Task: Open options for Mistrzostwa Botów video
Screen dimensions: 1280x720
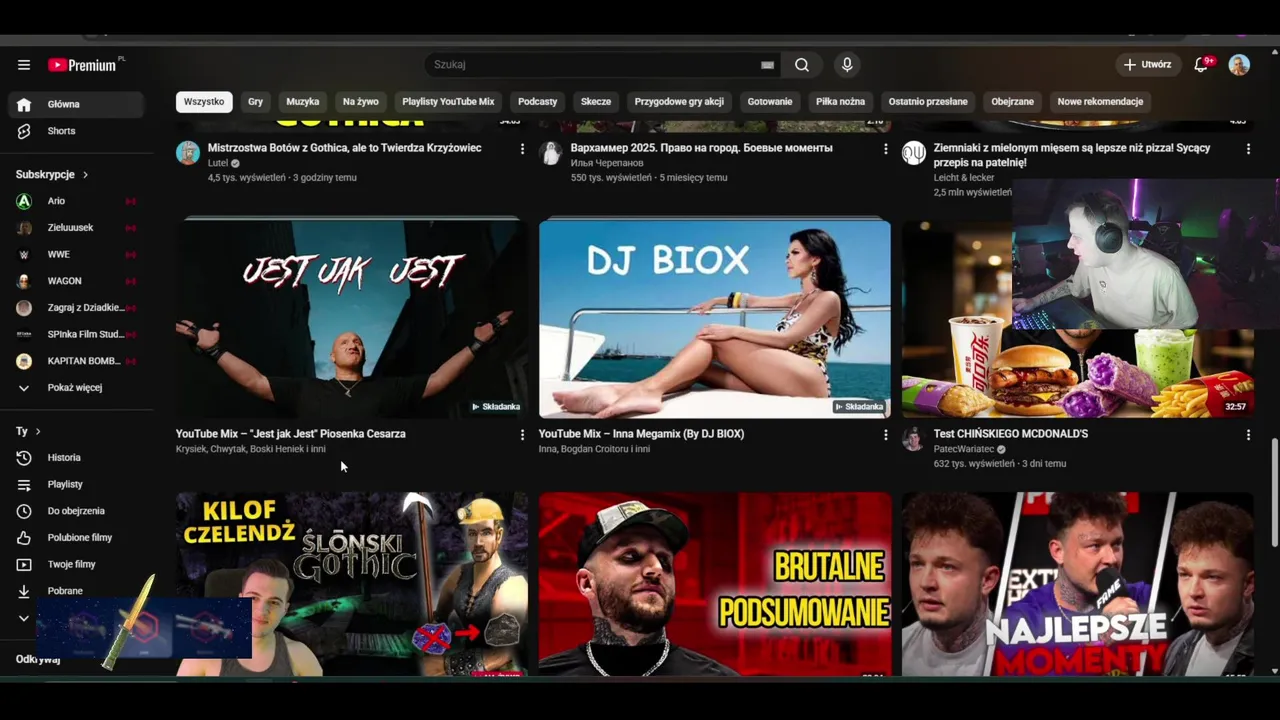Action: (x=522, y=149)
